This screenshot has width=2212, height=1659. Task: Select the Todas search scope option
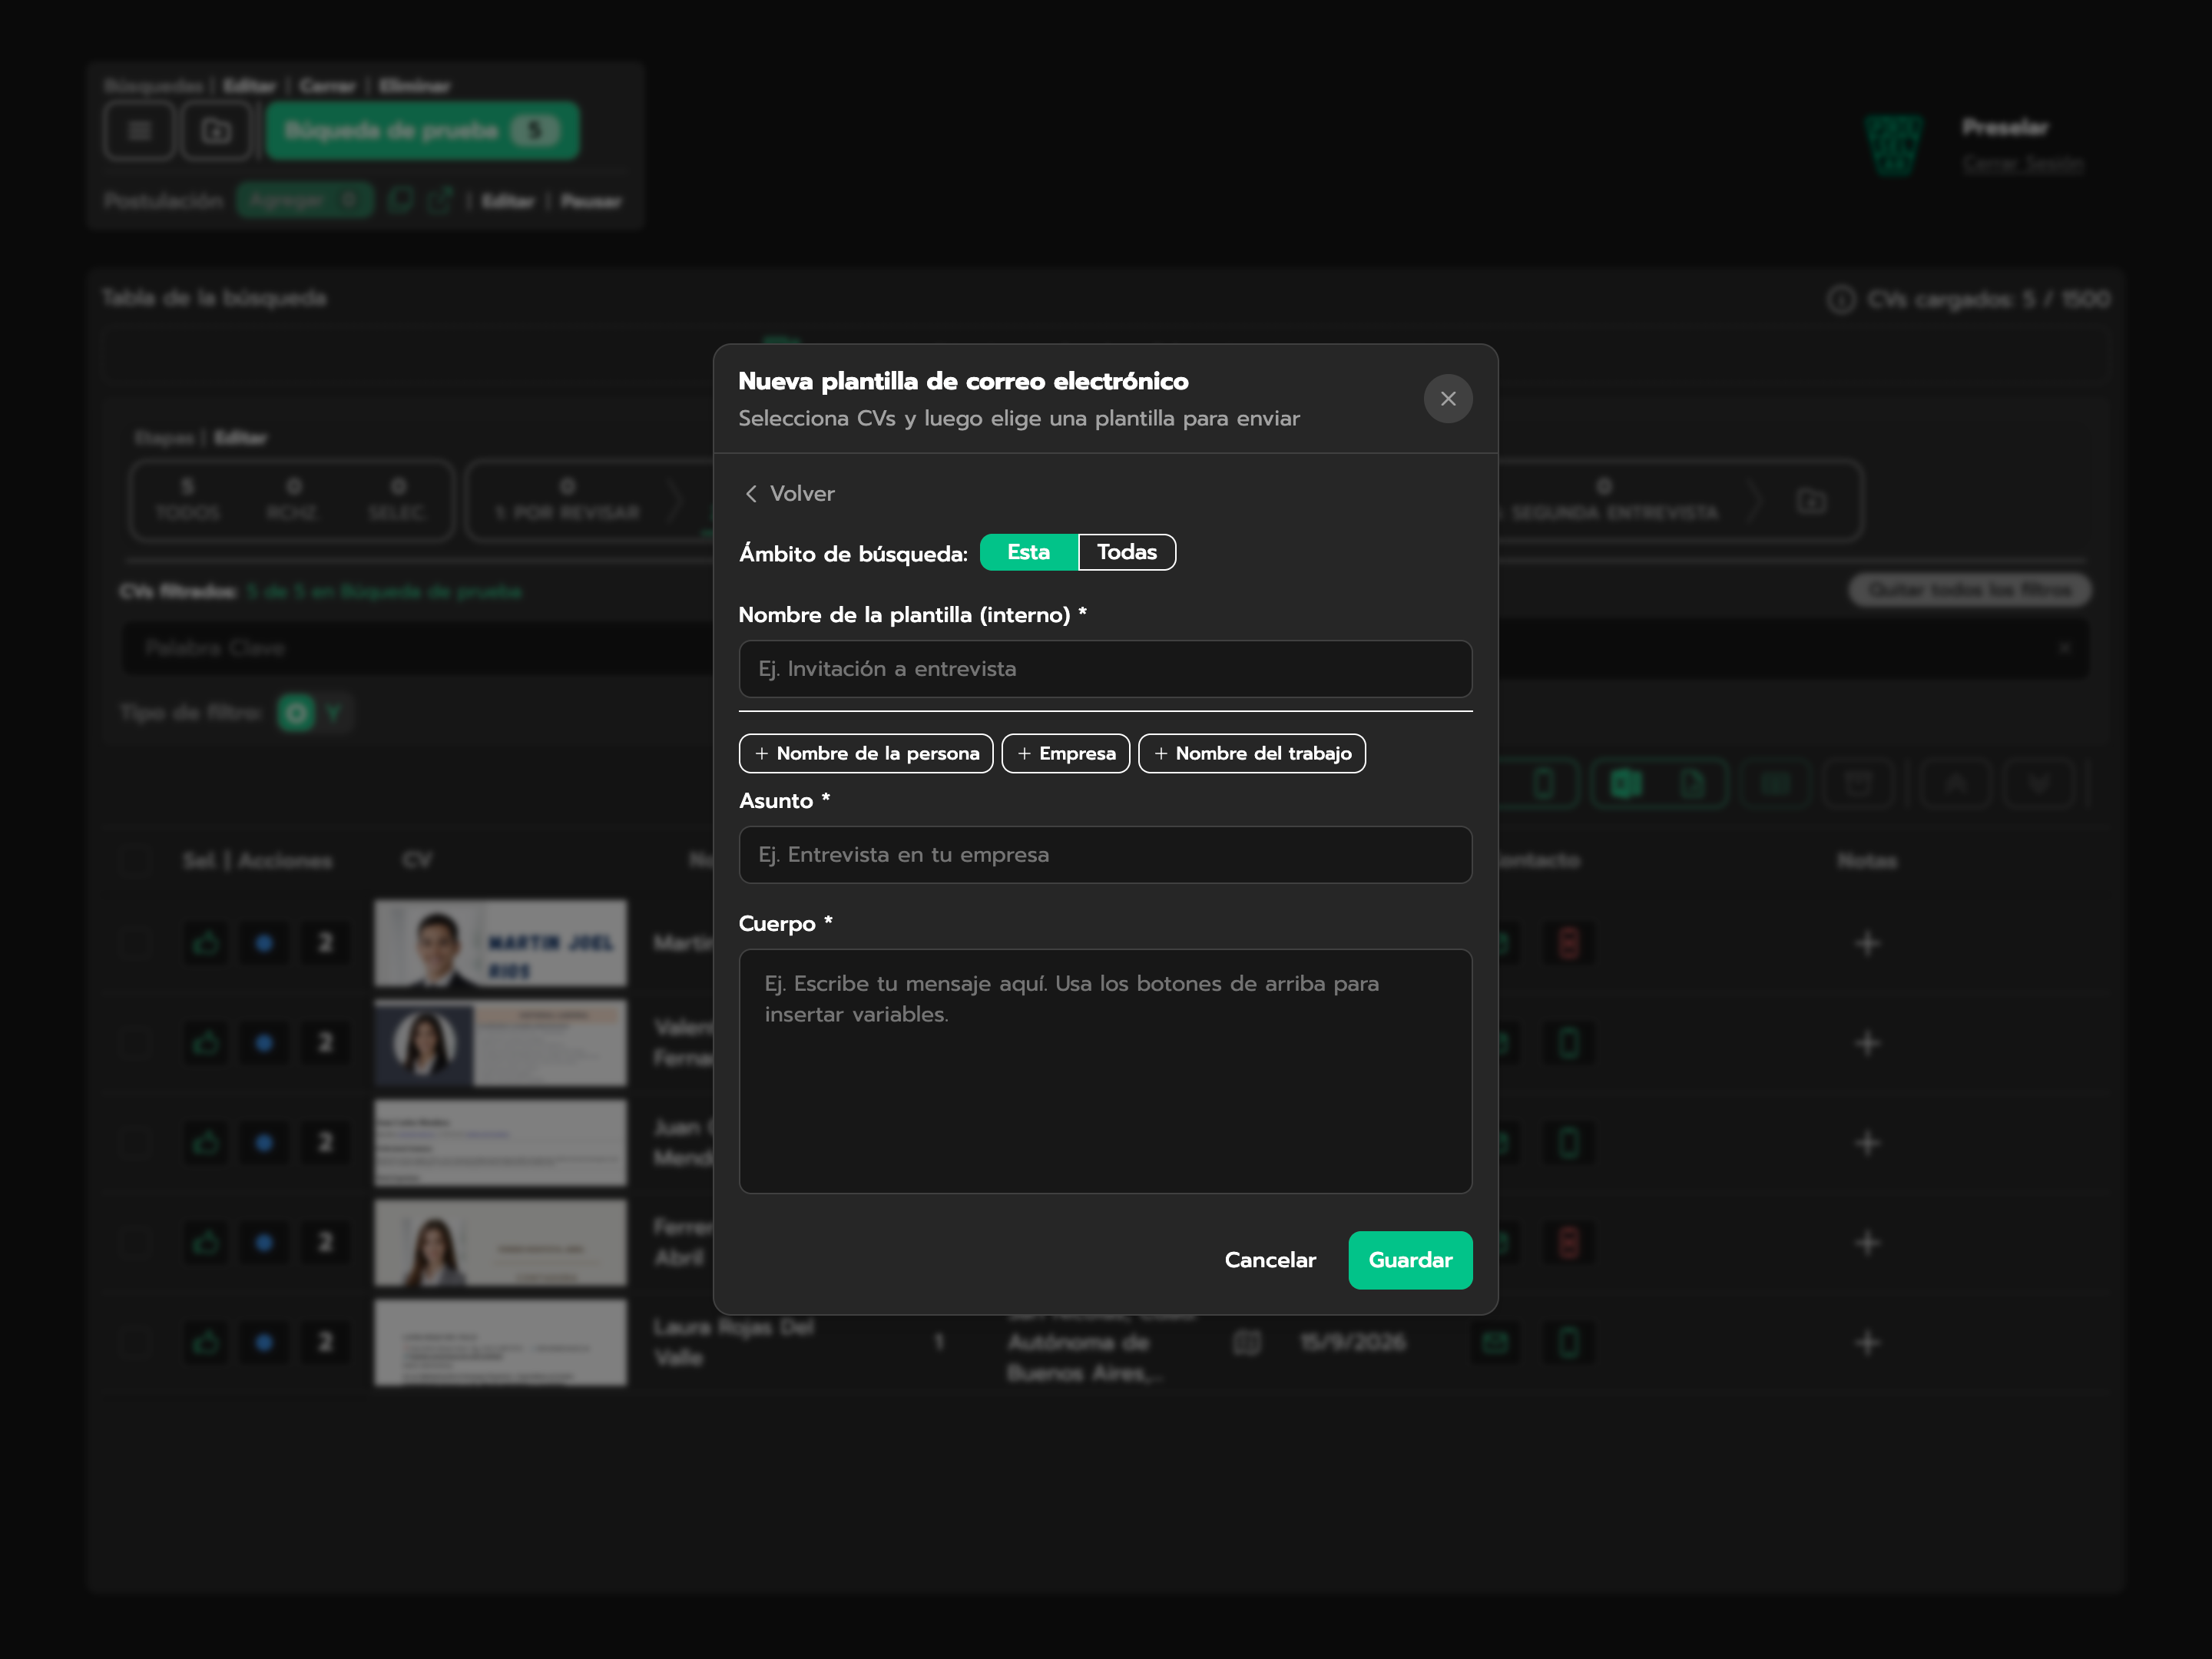[1127, 552]
